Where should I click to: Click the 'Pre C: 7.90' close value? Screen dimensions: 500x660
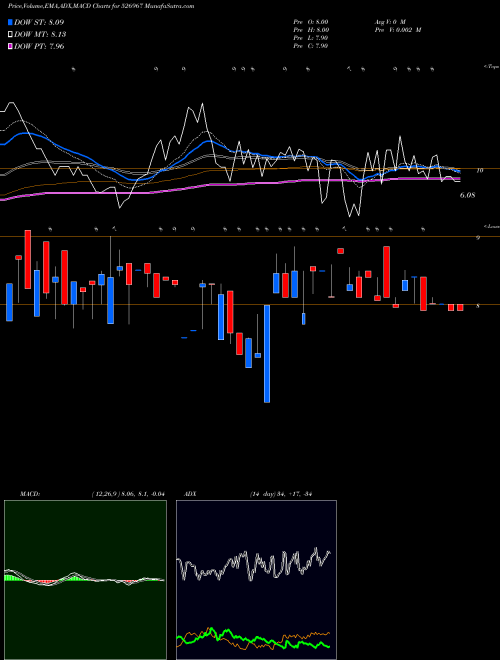coord(311,46)
